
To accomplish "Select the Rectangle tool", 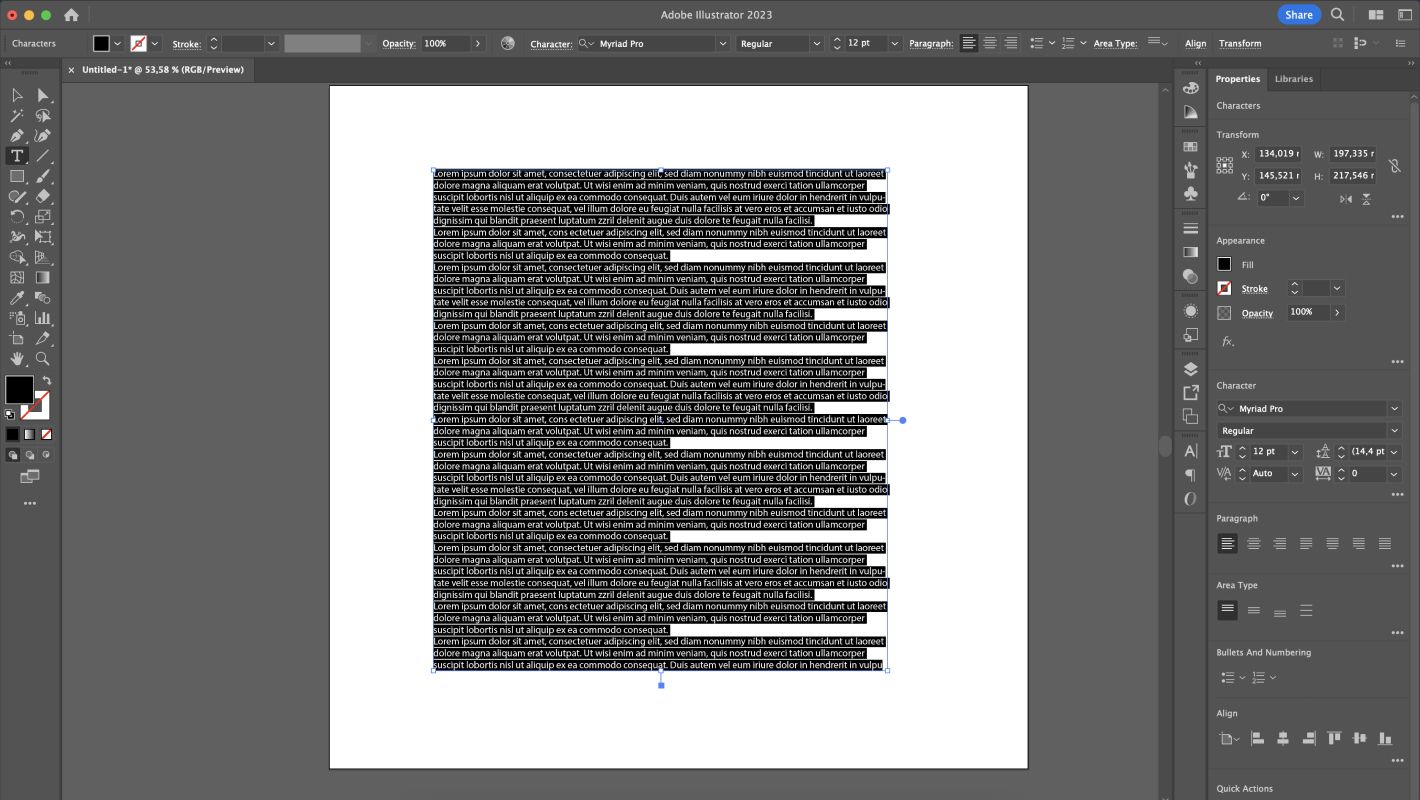I will pos(17,174).
